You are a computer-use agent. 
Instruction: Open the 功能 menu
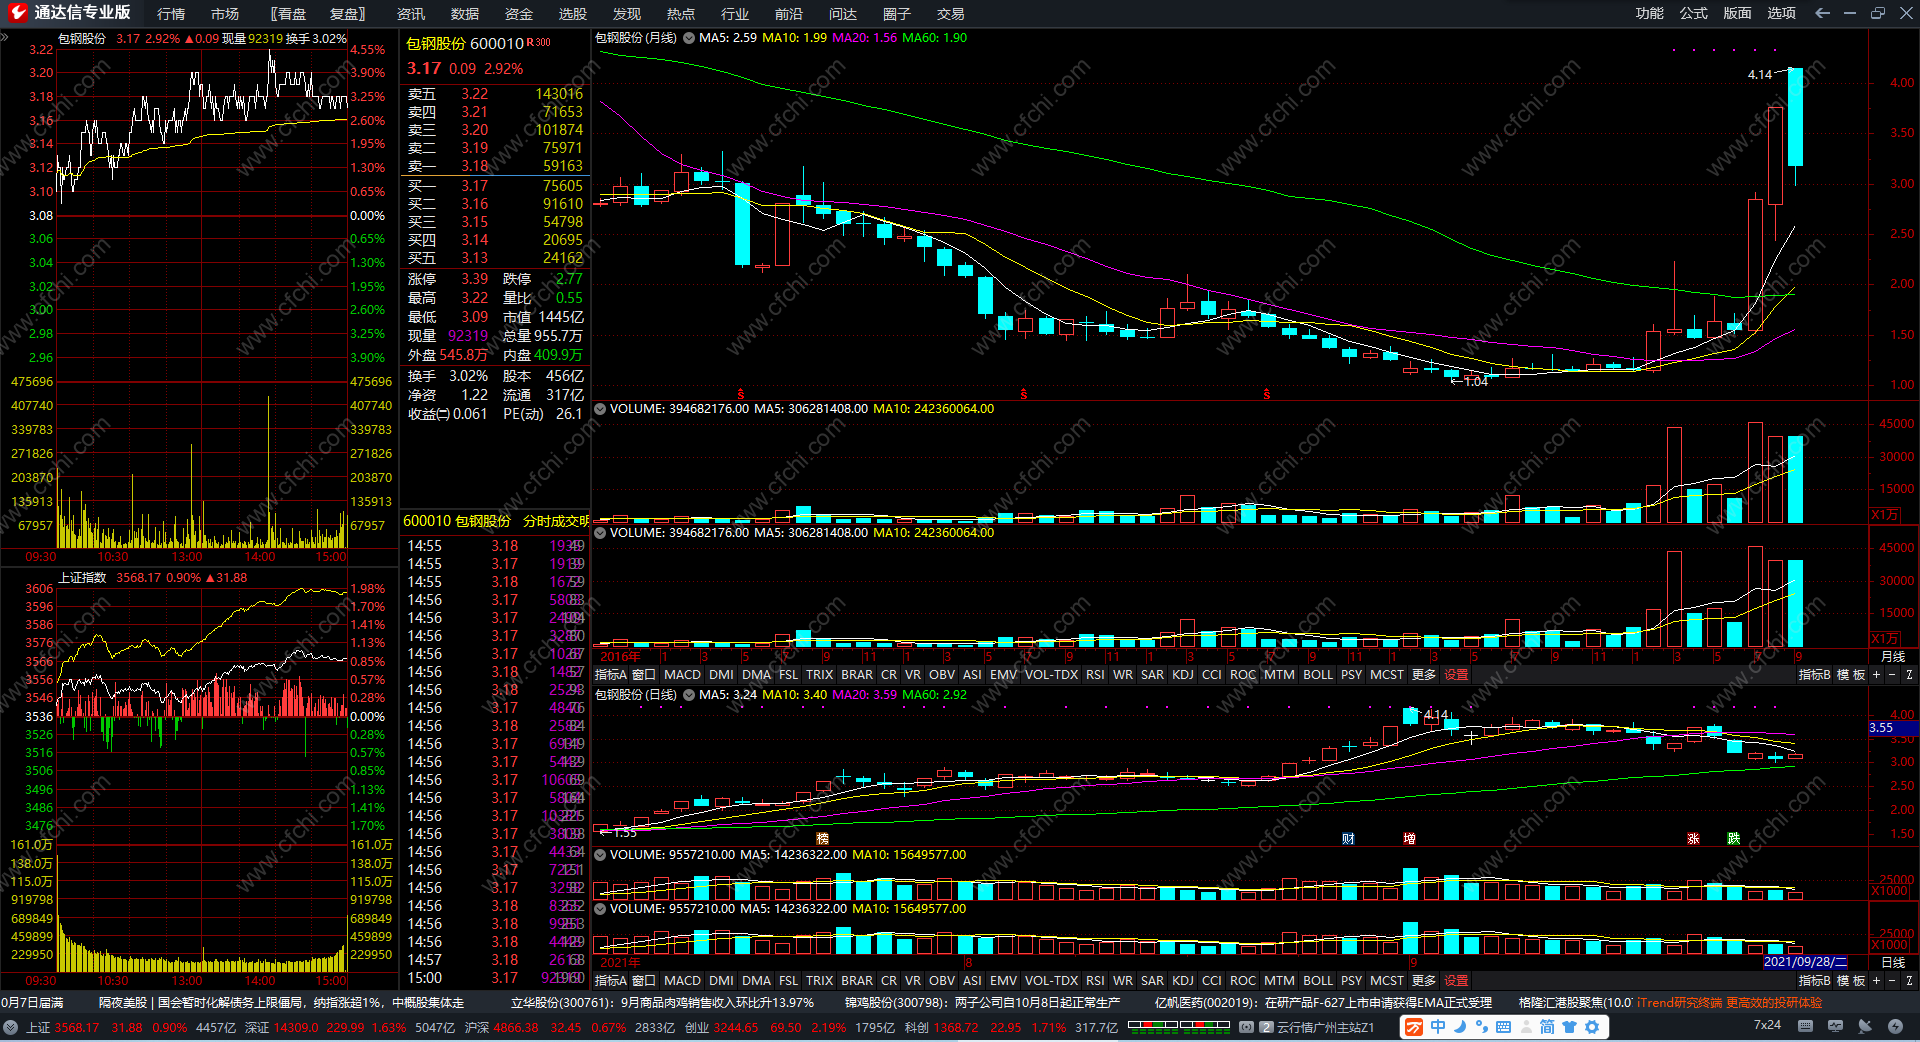click(x=1650, y=13)
